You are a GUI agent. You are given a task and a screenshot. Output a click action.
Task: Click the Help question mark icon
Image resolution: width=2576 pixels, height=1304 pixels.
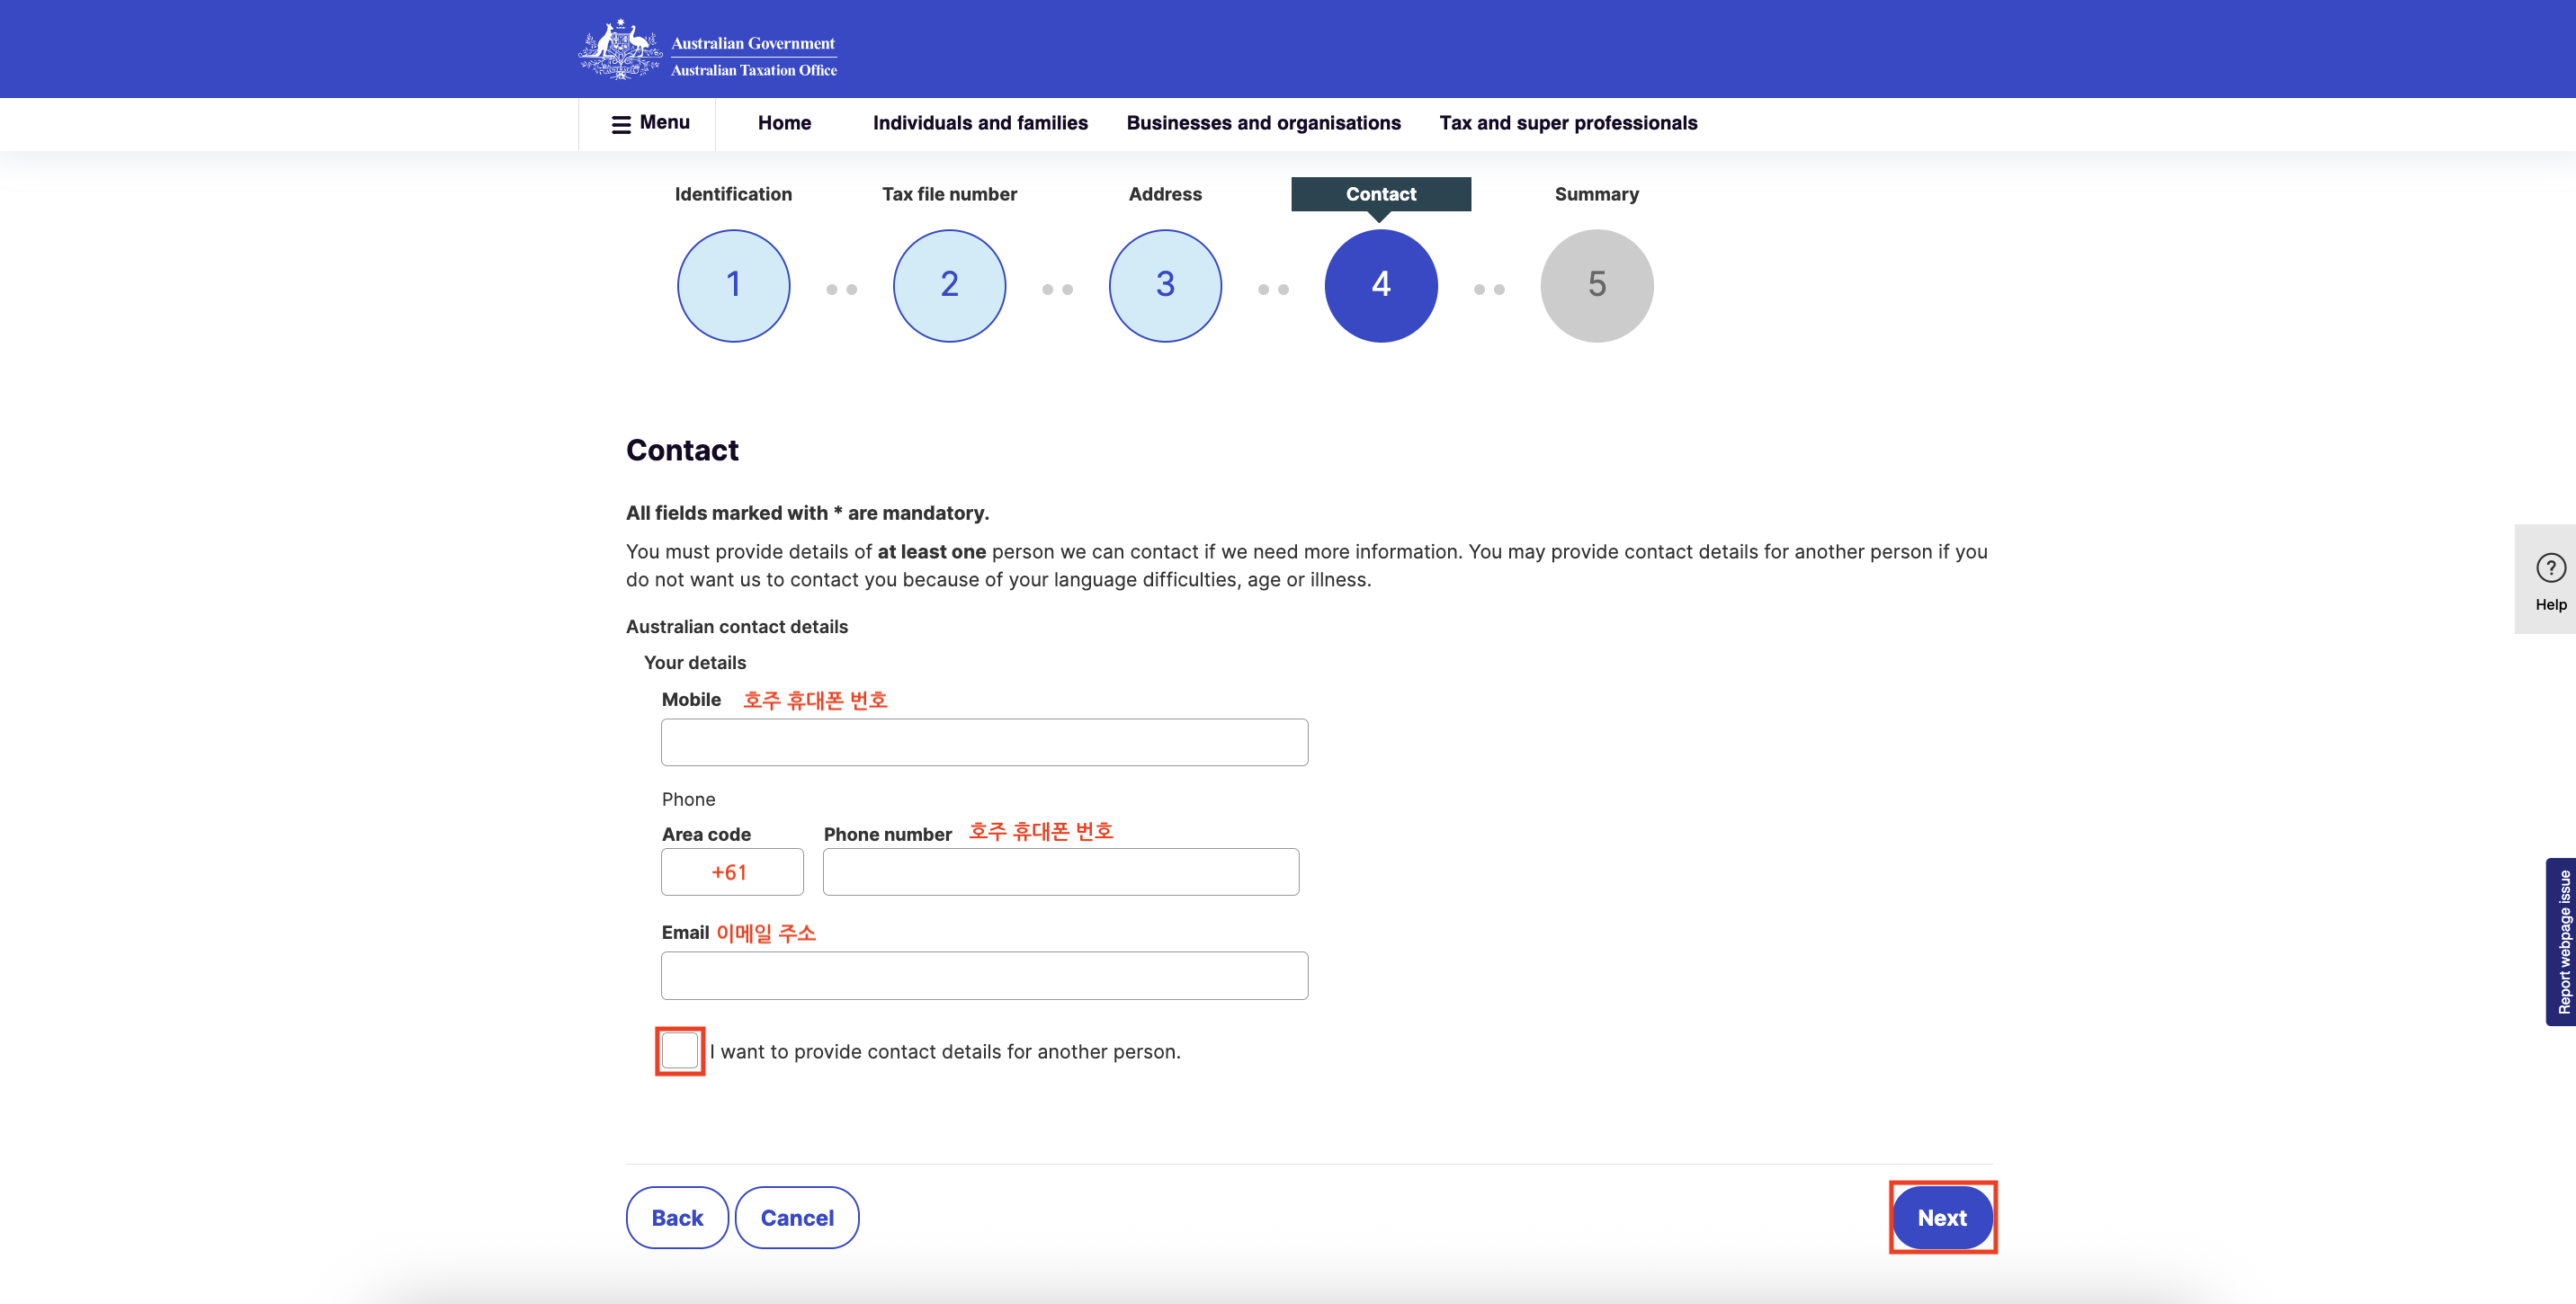click(x=2550, y=568)
